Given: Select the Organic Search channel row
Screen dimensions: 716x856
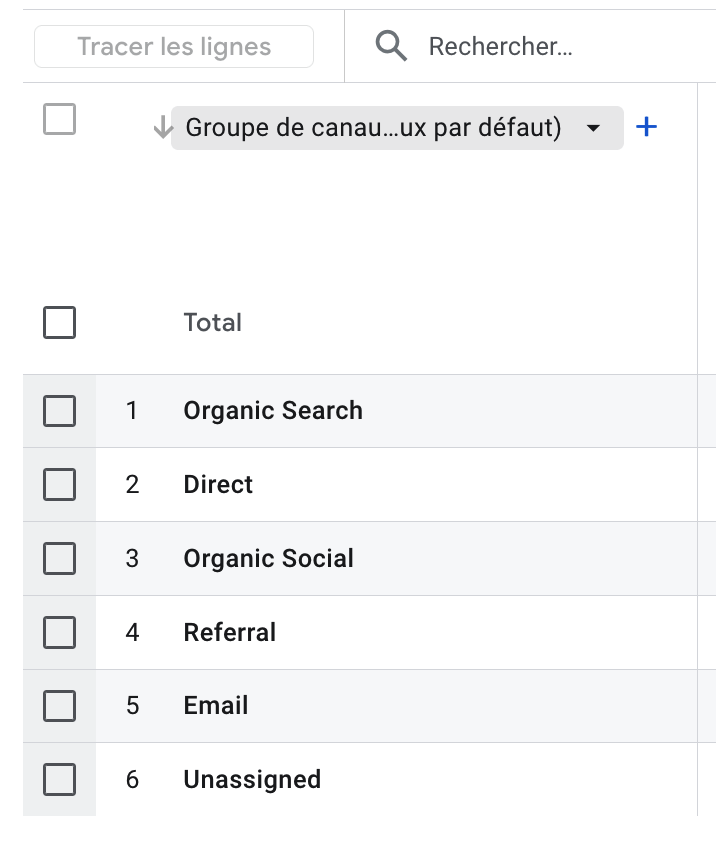Looking at the screenshot, I should point(273,411).
